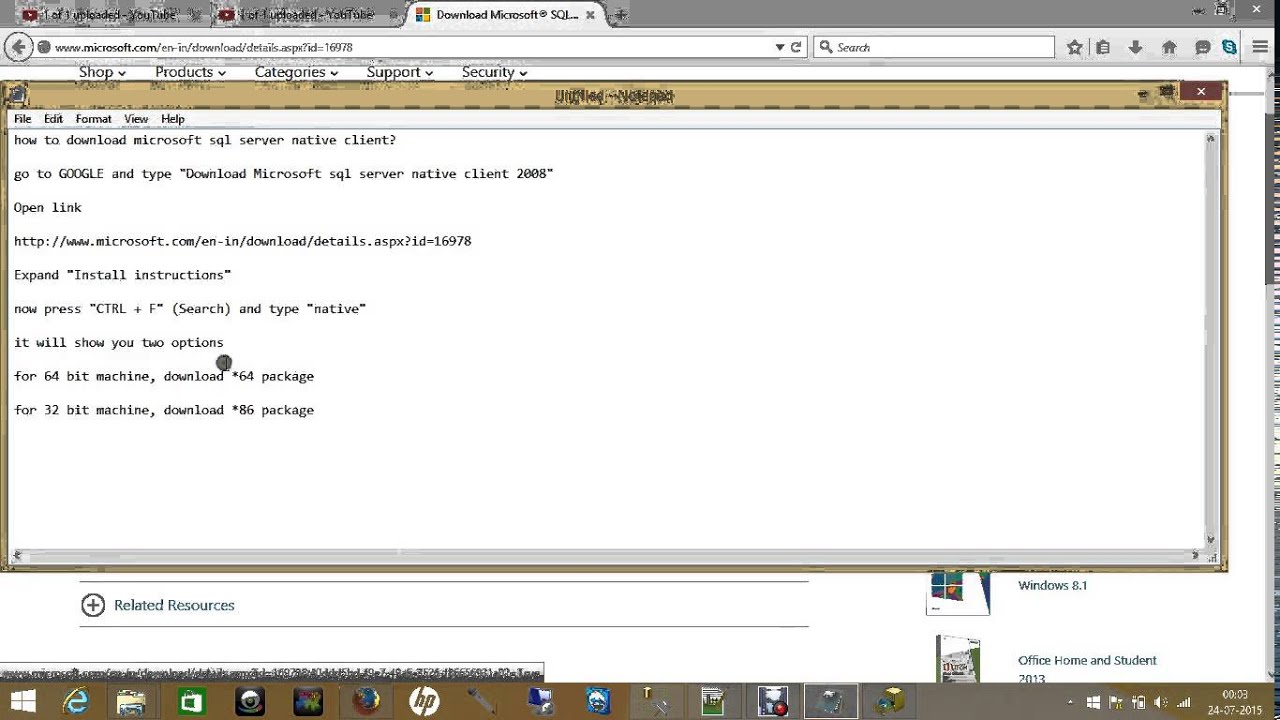The height and width of the screenshot is (720, 1280).
Task: Click the 'Expand Install instructions' text line
Action: click(x=122, y=275)
